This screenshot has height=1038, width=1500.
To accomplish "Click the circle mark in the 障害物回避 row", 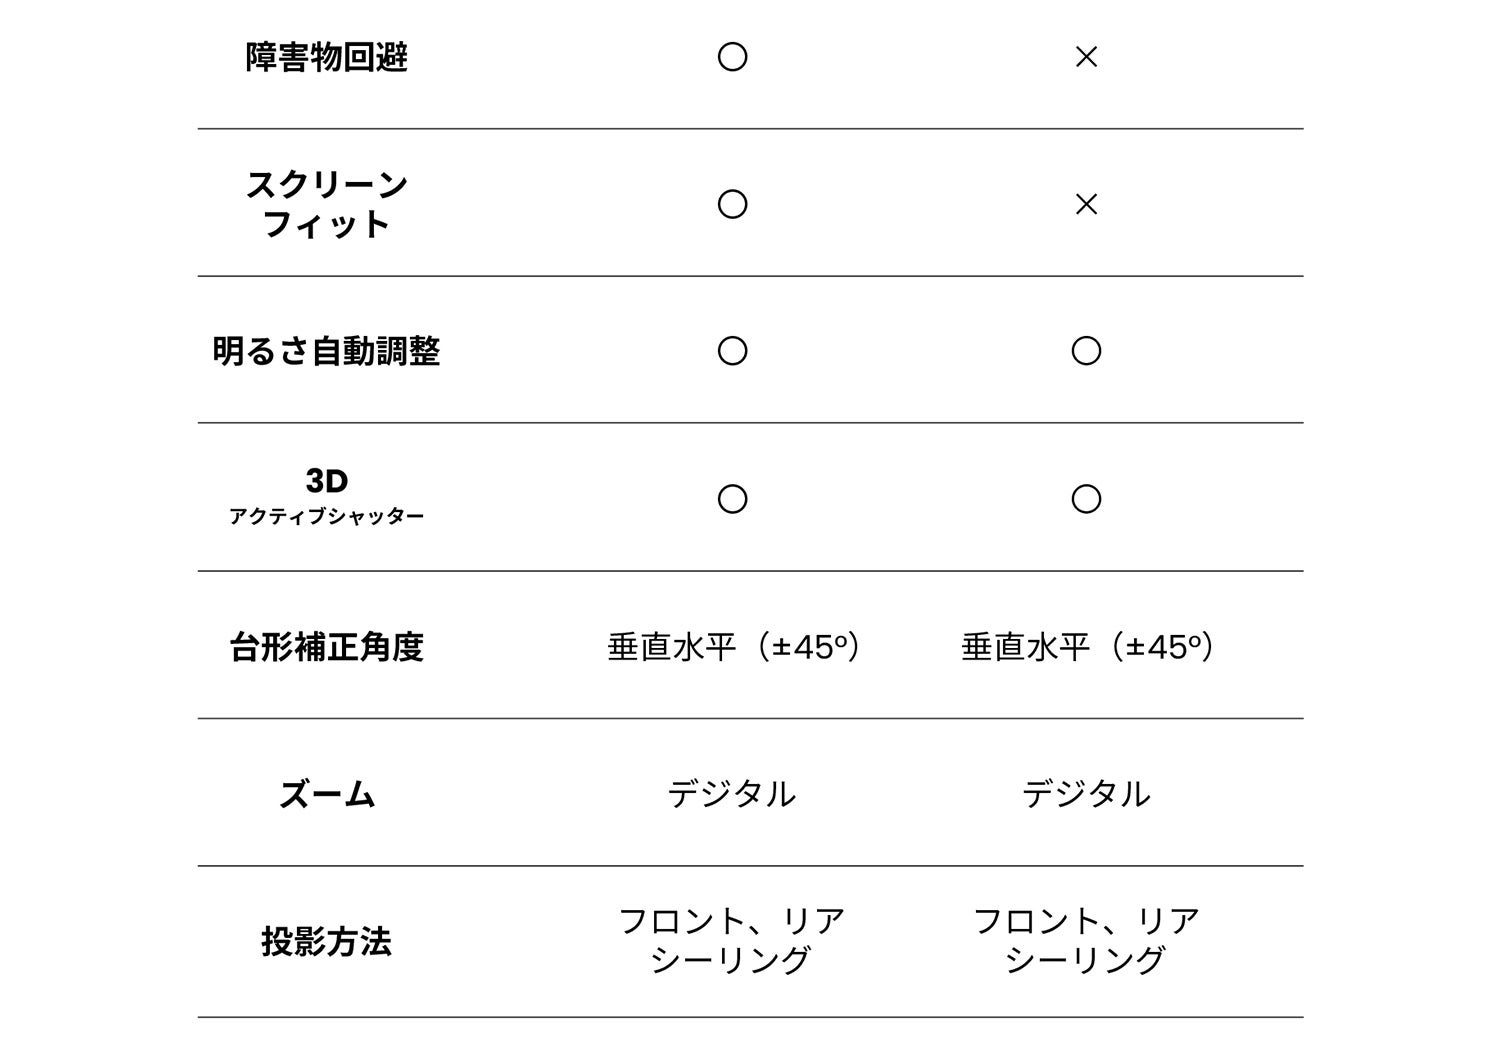I will pyautogui.click(x=732, y=57).
